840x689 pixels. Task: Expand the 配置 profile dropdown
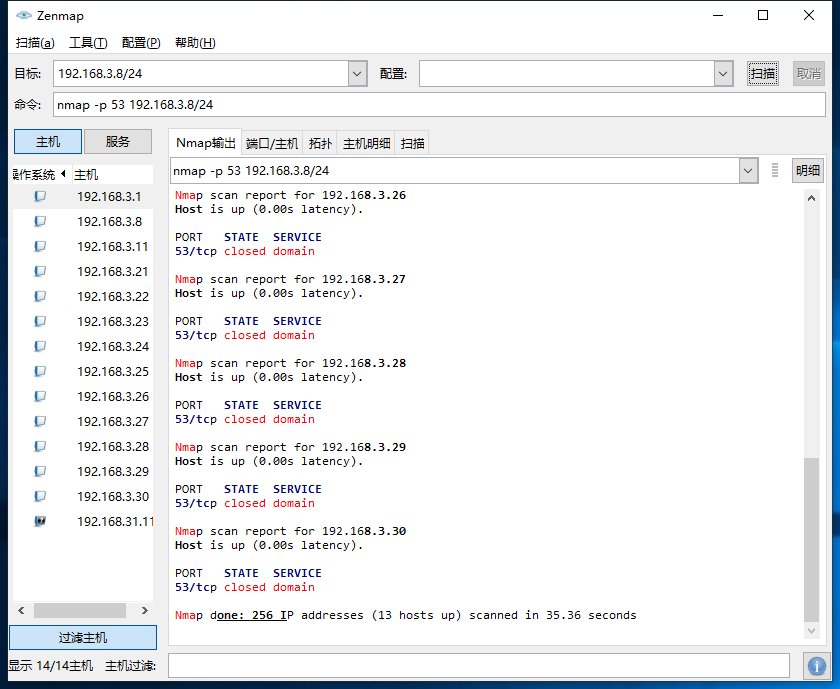(x=723, y=73)
